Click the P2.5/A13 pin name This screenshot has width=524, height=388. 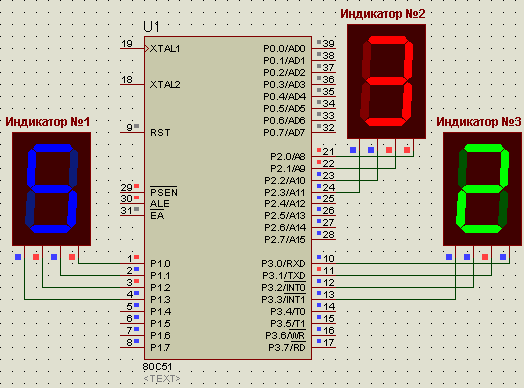coord(285,216)
